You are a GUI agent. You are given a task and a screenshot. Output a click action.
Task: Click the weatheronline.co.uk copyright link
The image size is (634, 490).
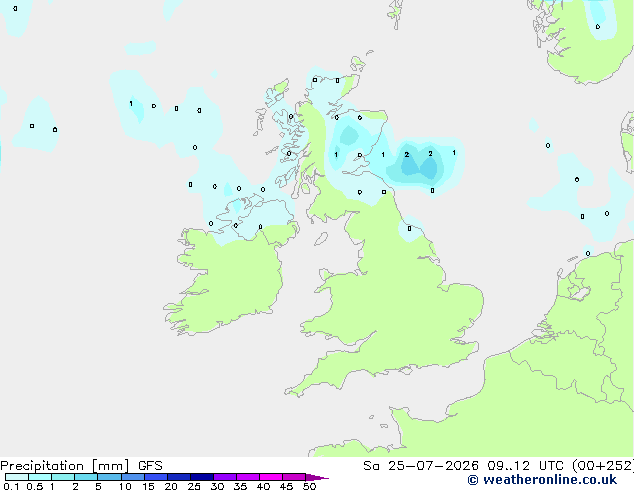click(542, 480)
